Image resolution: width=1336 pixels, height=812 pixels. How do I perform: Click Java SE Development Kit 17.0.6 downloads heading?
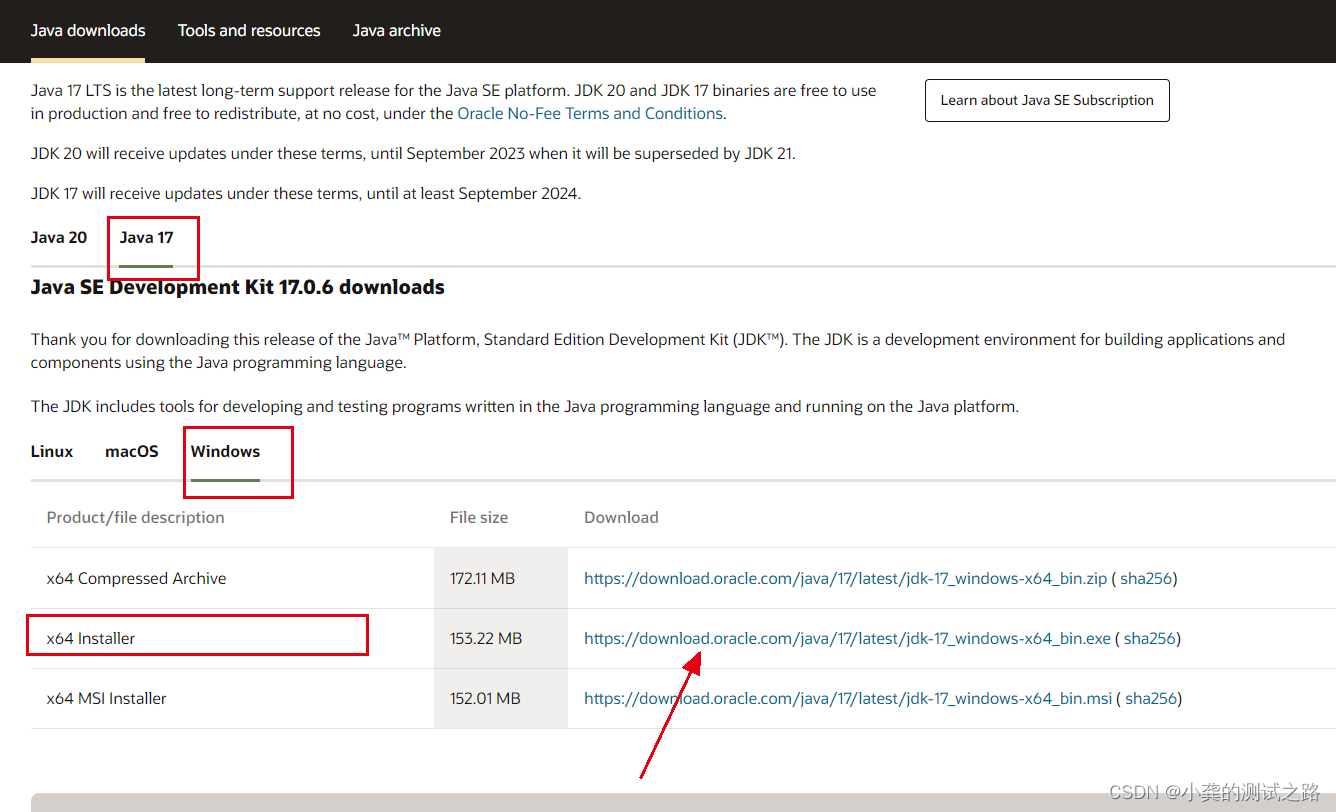tap(238, 287)
